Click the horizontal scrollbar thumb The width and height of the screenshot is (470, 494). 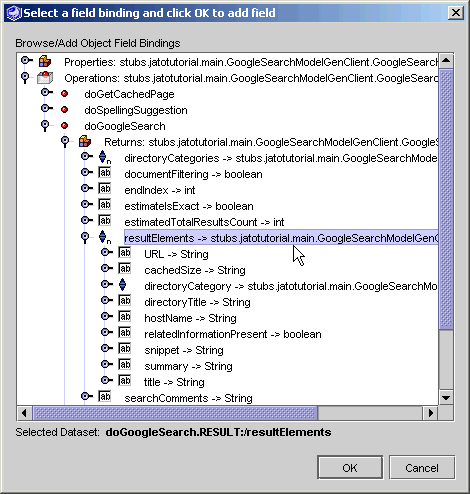[x=175, y=413]
